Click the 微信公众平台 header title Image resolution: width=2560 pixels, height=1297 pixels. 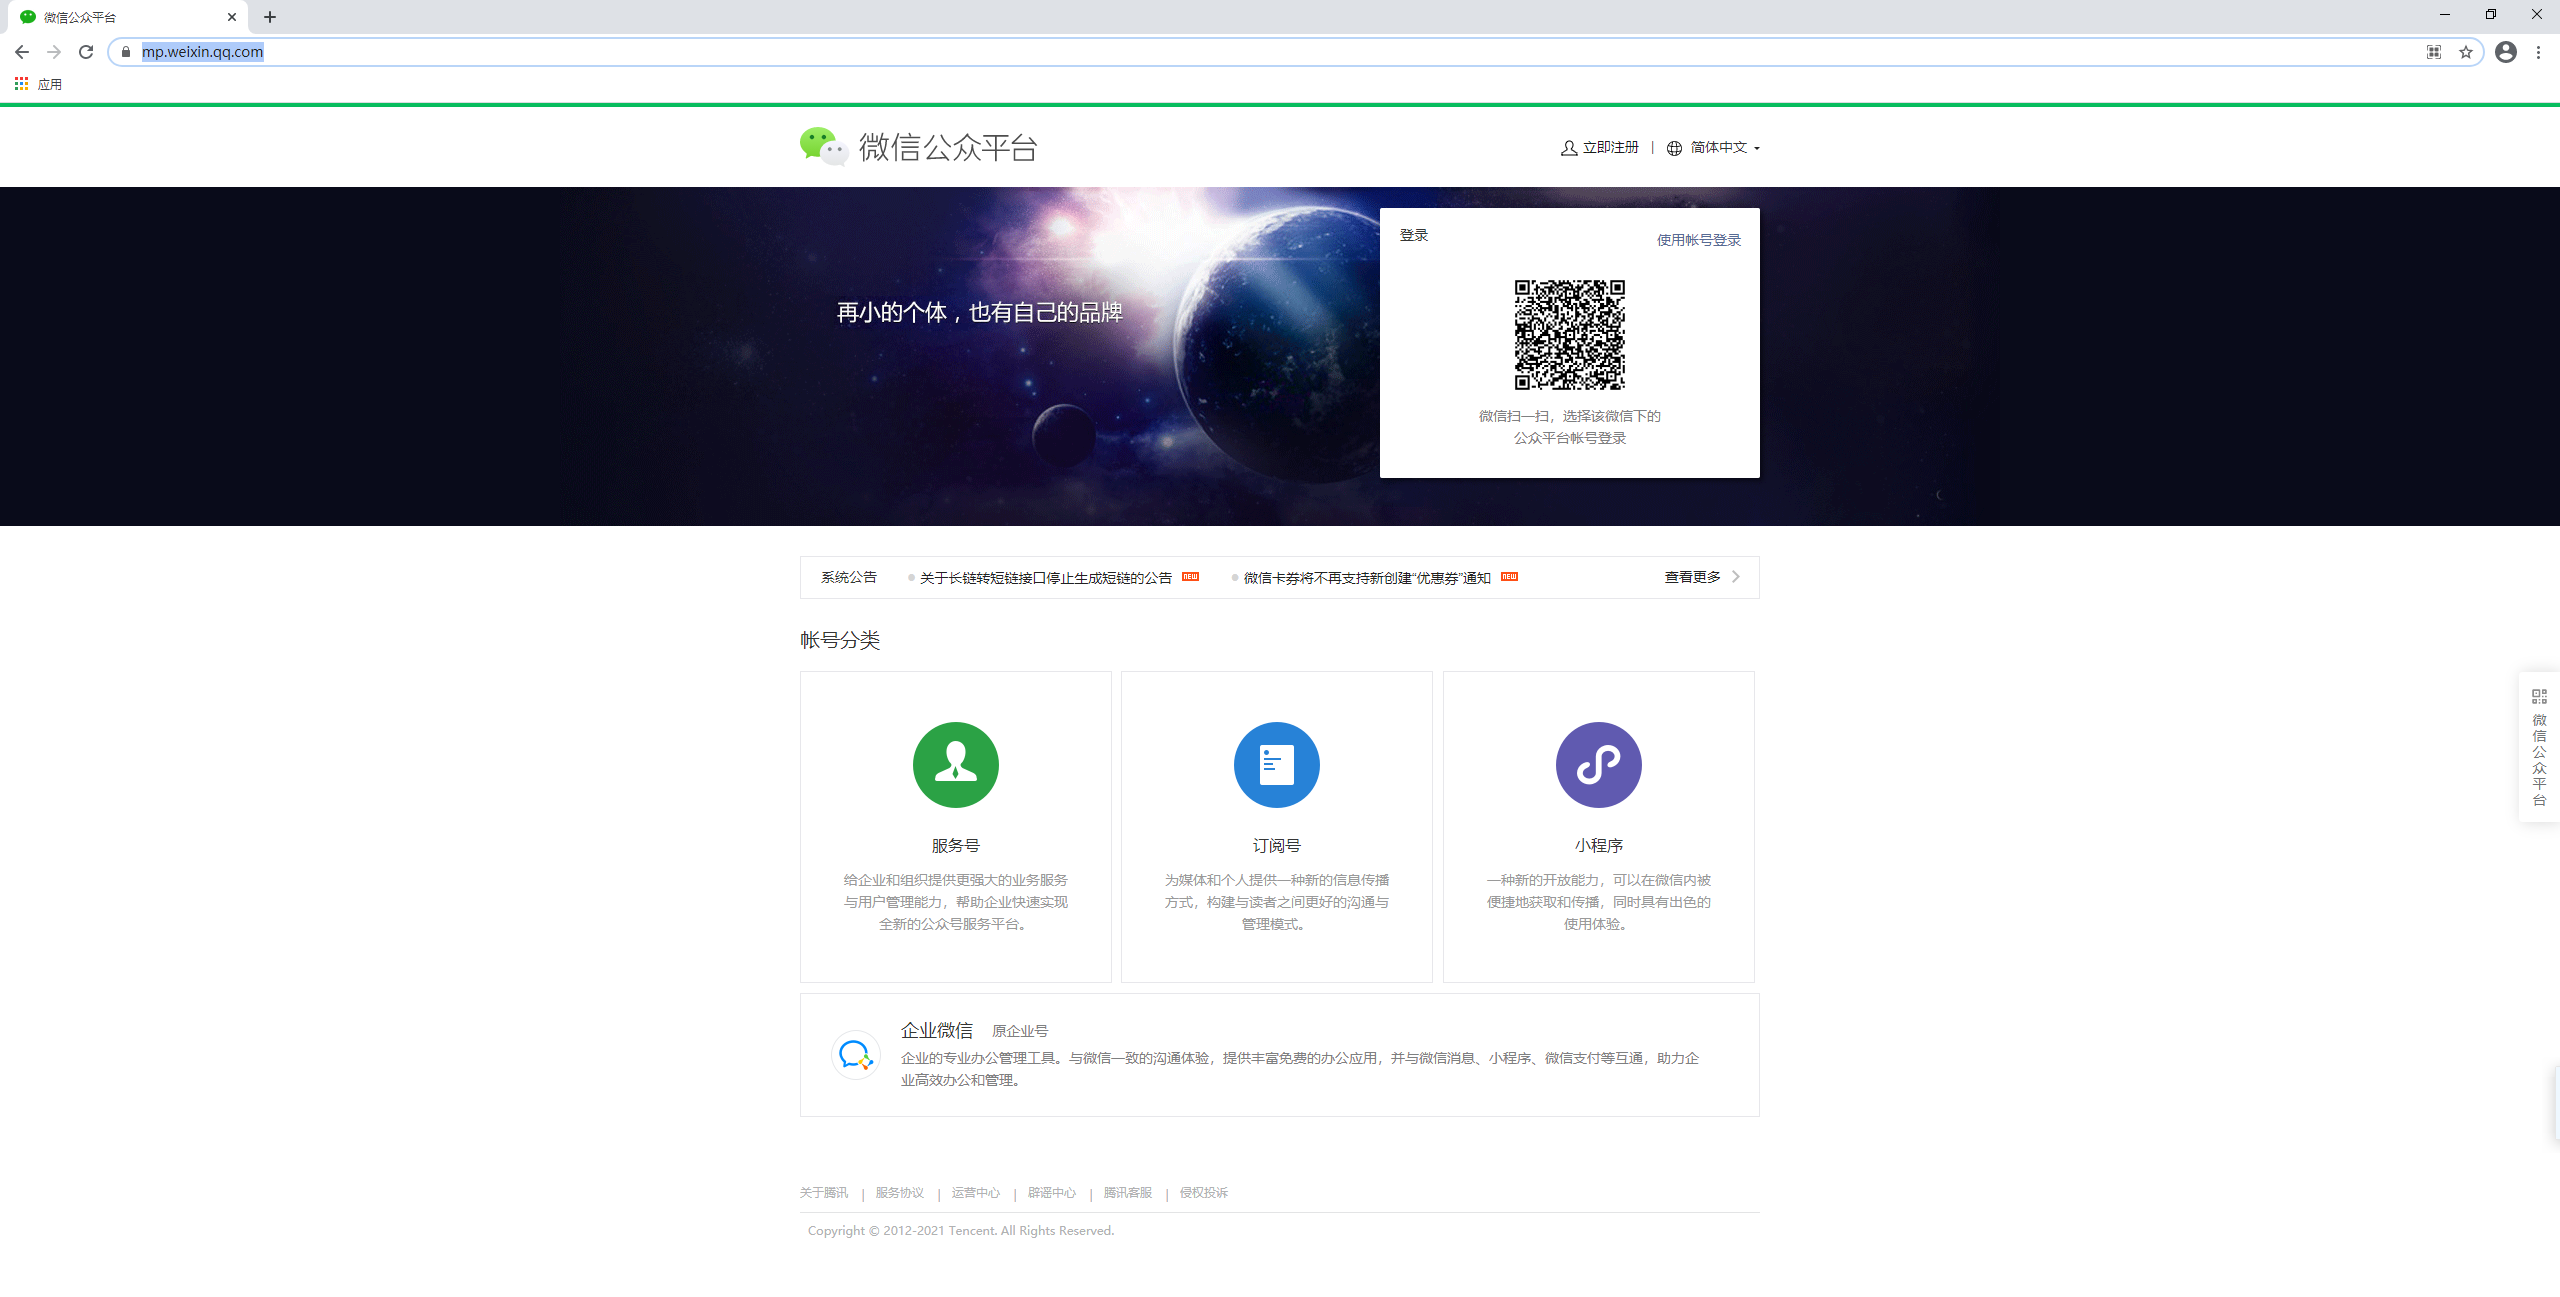pyautogui.click(x=948, y=147)
